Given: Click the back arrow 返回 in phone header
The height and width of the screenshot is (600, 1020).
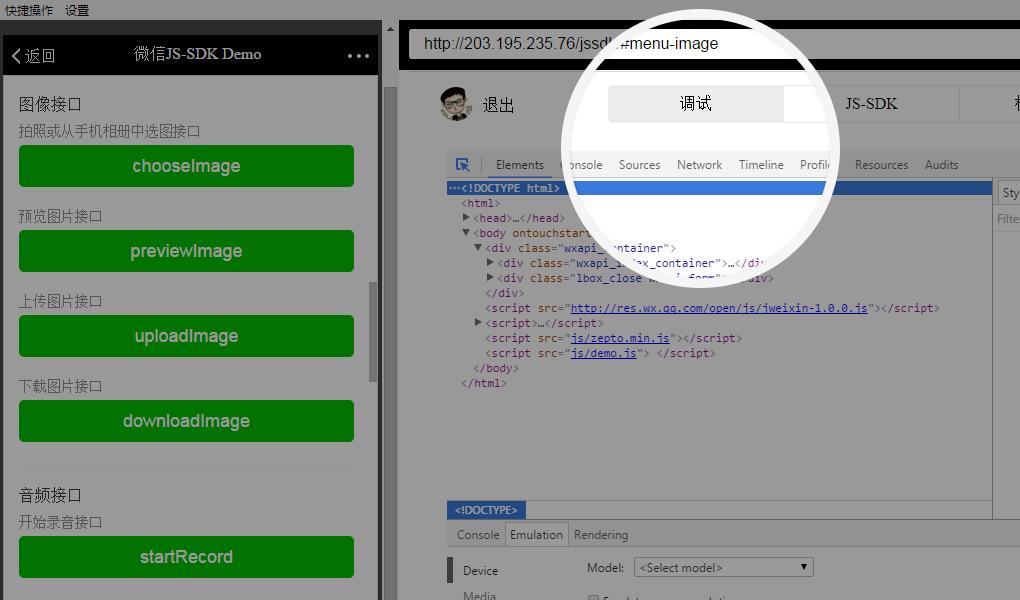Looking at the screenshot, I should point(33,56).
